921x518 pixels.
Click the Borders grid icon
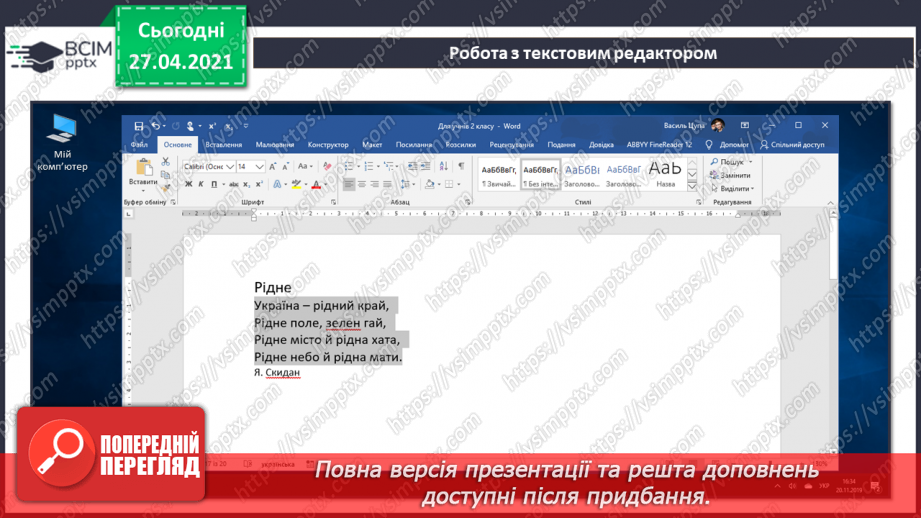[x=449, y=184]
